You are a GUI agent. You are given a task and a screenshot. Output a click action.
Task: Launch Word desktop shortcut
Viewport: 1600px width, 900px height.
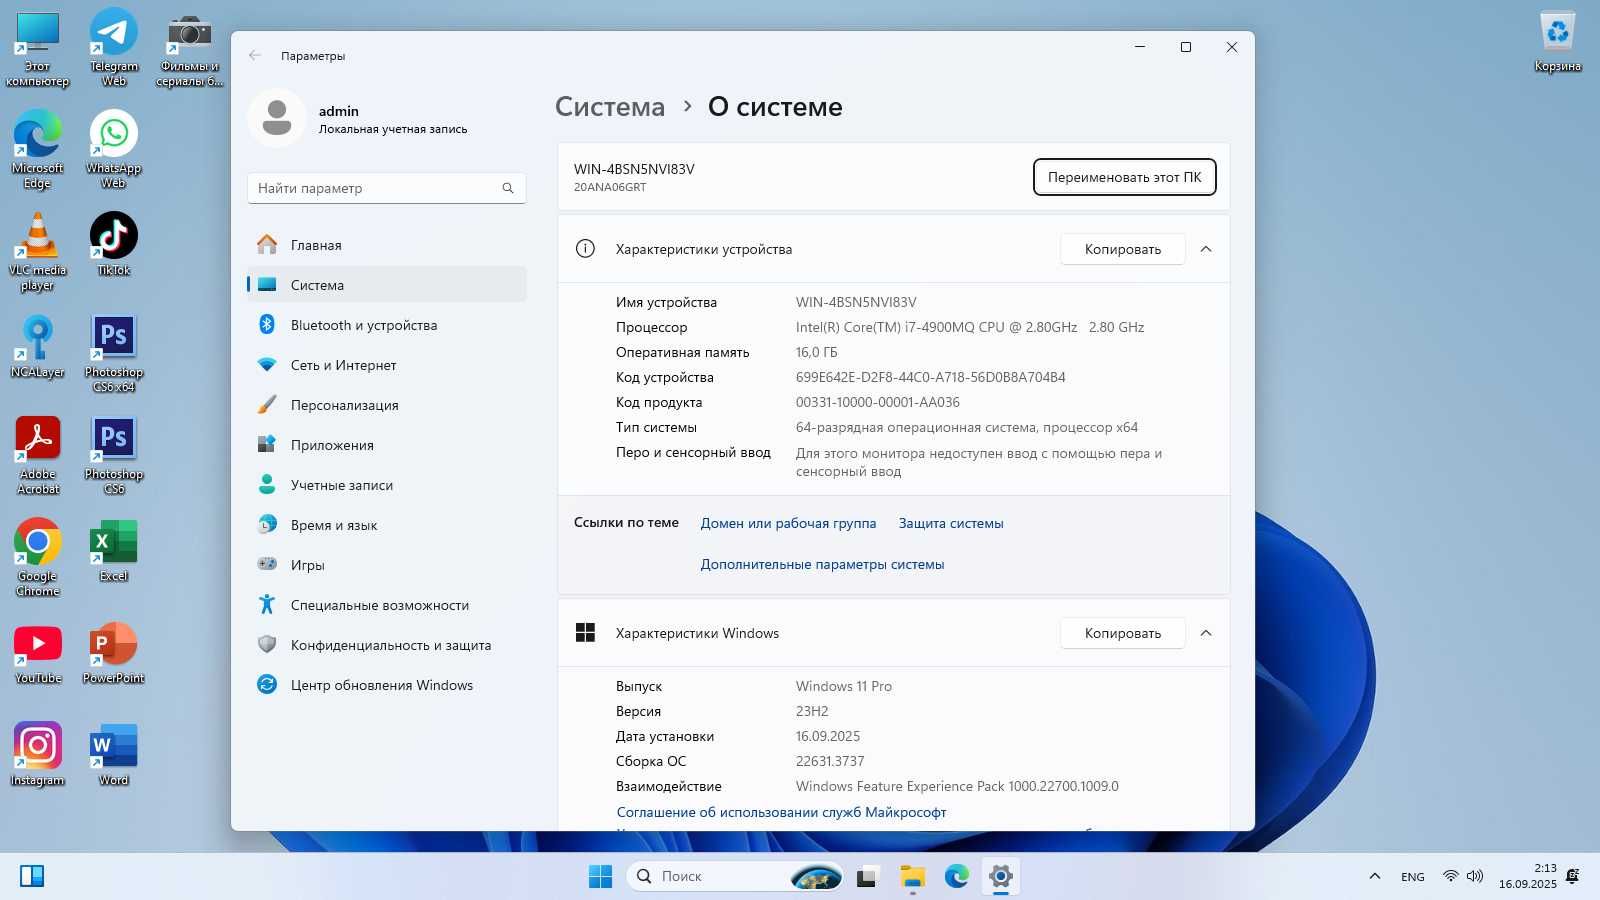click(x=114, y=754)
